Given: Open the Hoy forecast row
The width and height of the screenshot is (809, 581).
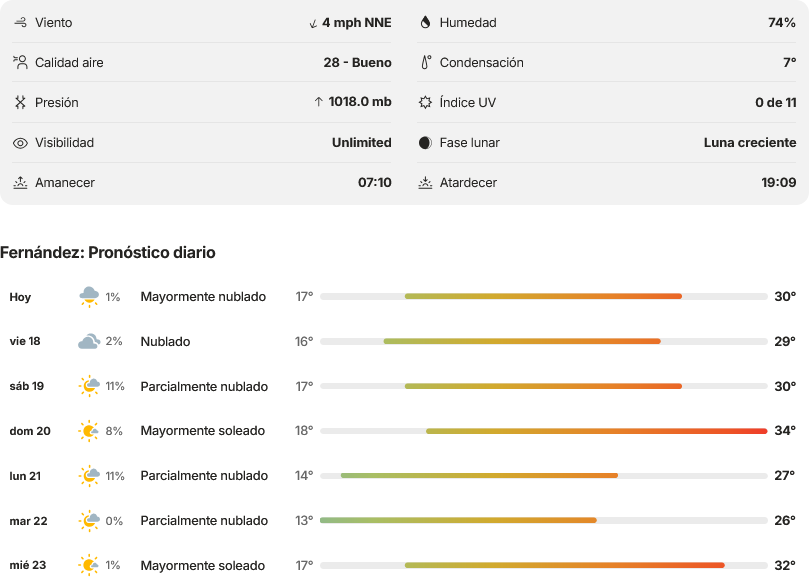Looking at the screenshot, I should point(402,297).
